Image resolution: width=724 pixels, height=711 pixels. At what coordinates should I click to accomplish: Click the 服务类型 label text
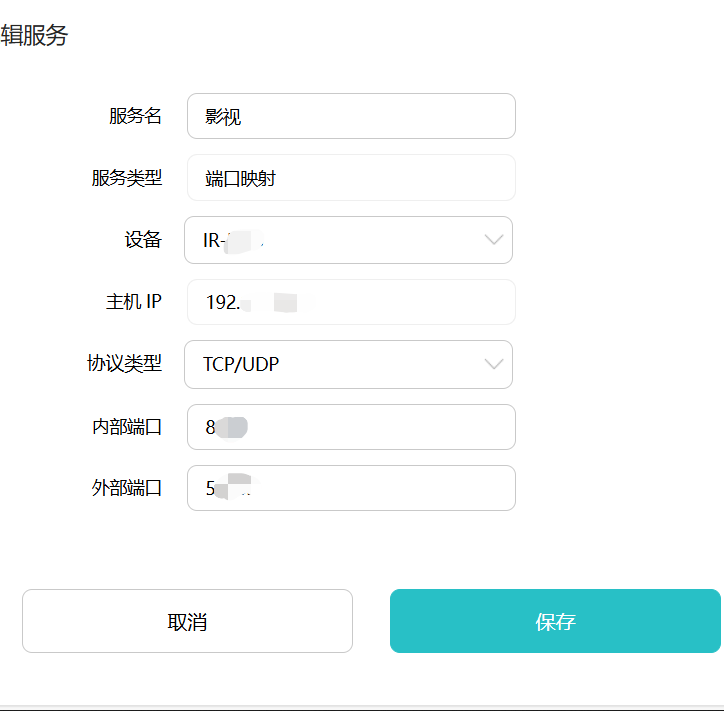pos(127,178)
